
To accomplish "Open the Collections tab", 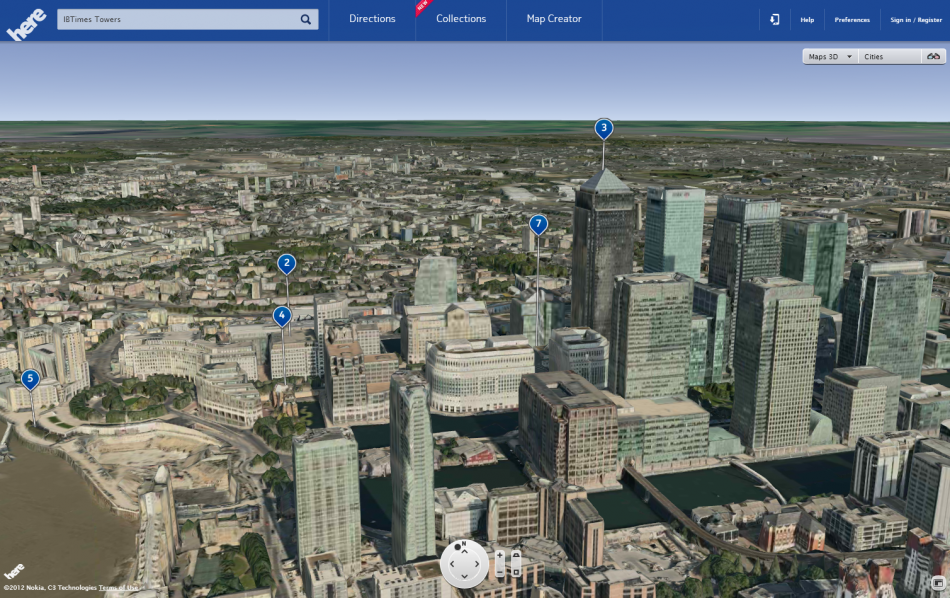I will pyautogui.click(x=461, y=19).
